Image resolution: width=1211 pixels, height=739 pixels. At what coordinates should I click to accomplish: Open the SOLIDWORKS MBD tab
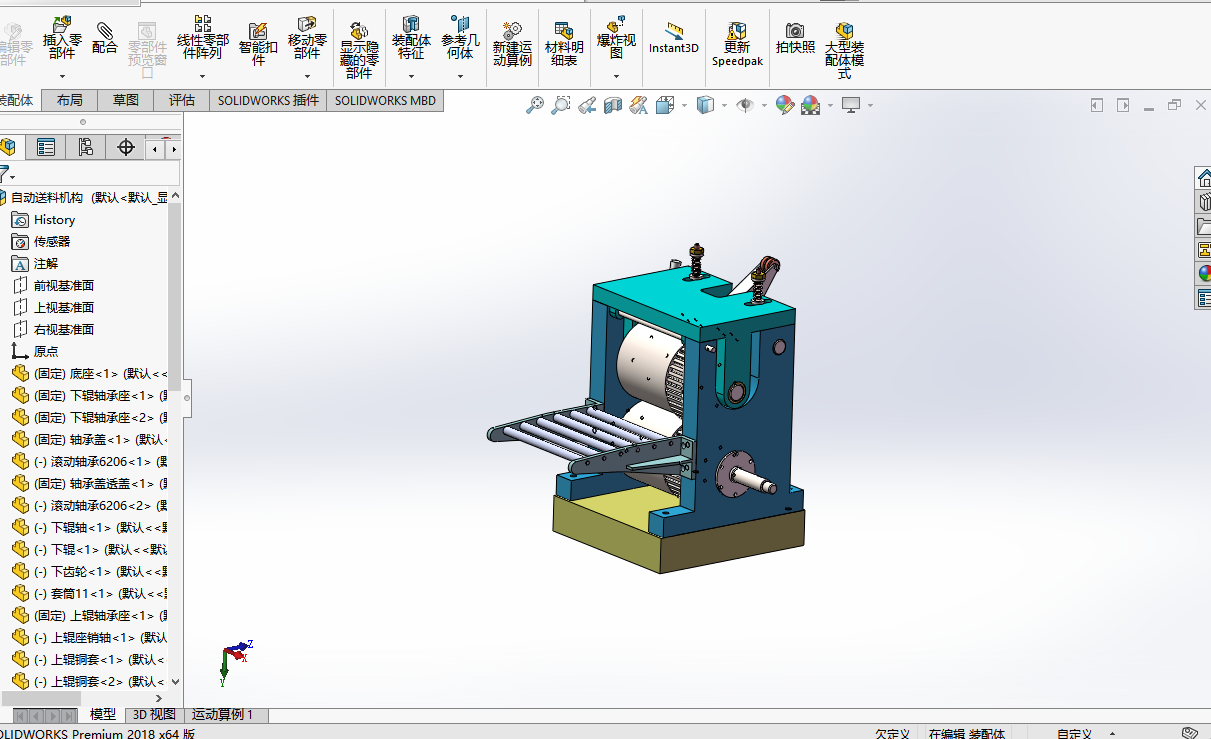pyautogui.click(x=385, y=100)
